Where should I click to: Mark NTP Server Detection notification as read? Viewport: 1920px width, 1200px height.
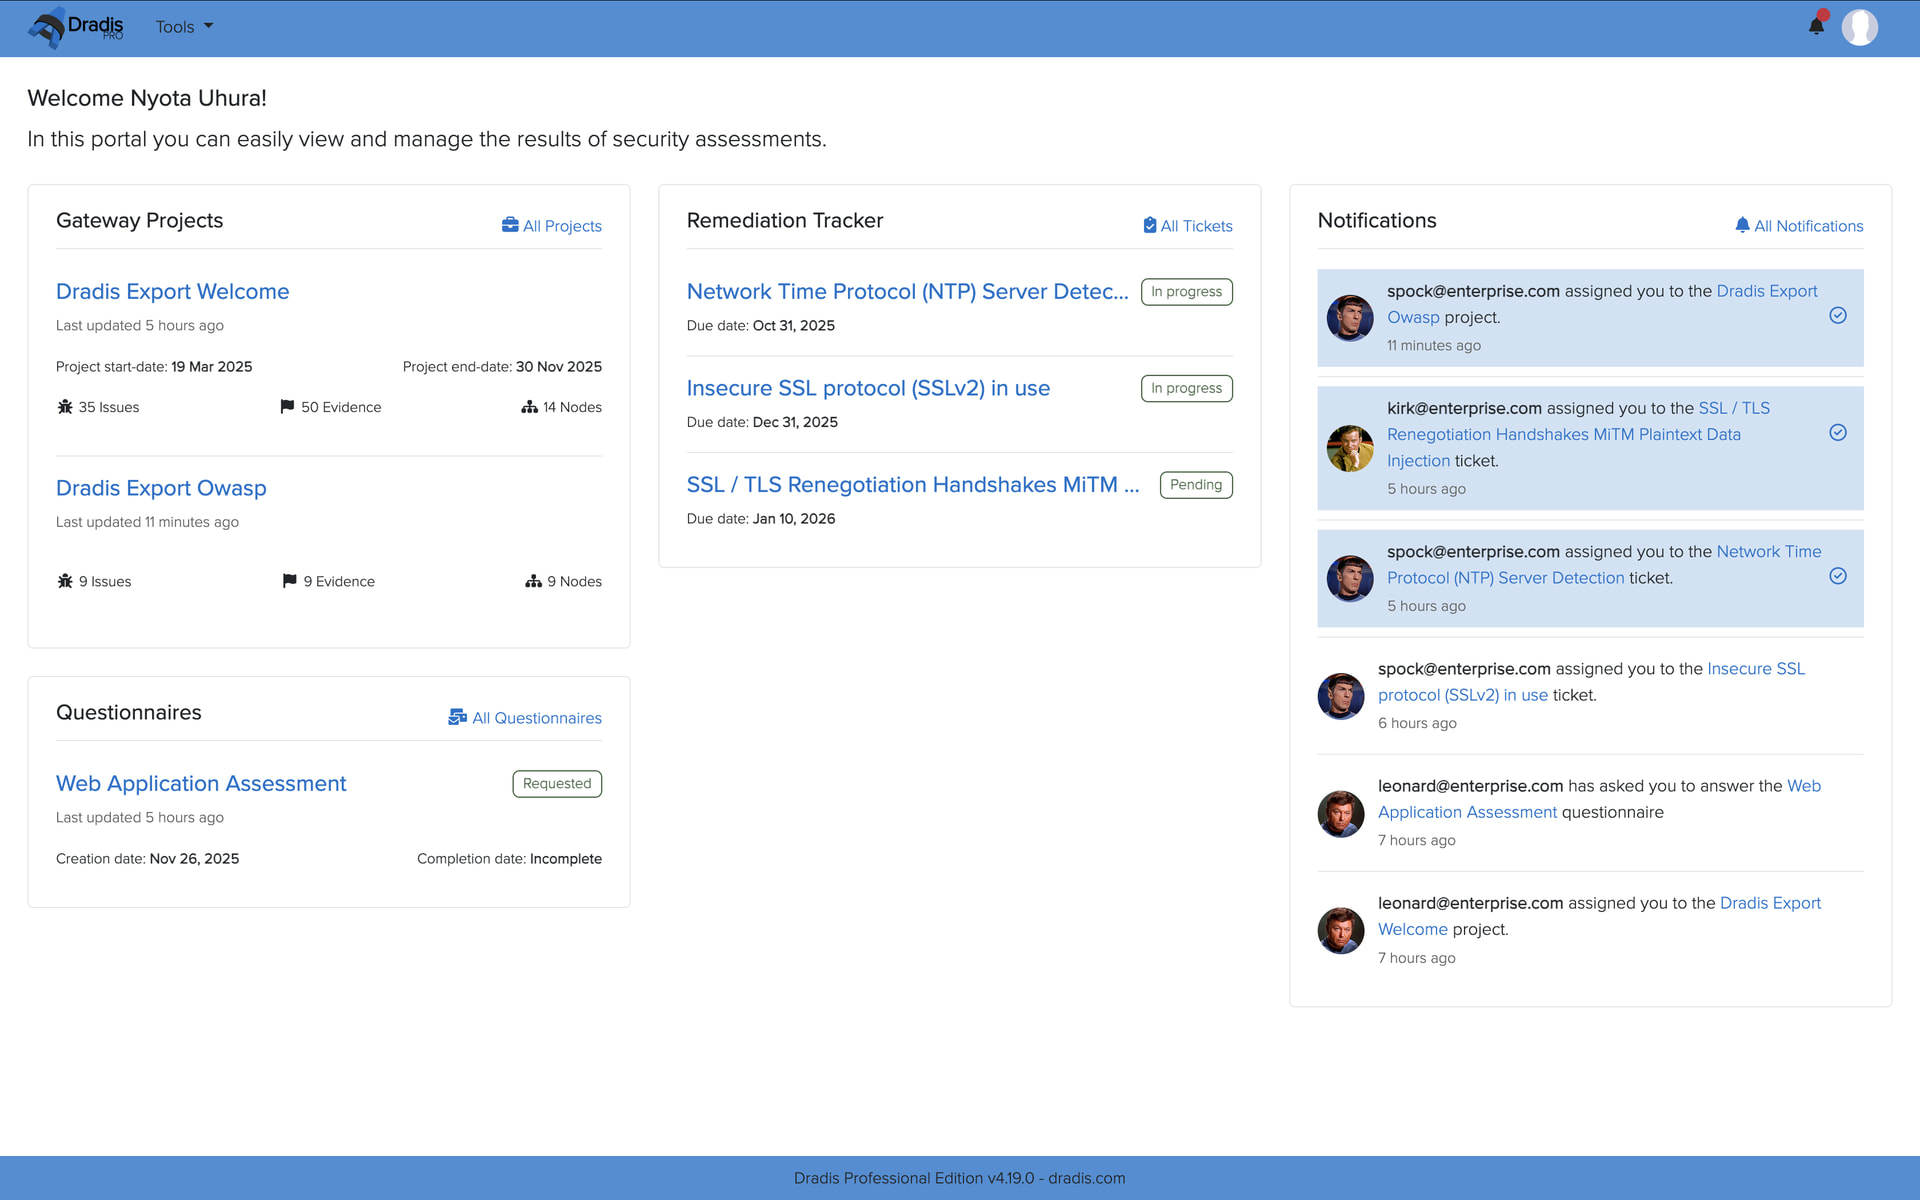click(1837, 576)
